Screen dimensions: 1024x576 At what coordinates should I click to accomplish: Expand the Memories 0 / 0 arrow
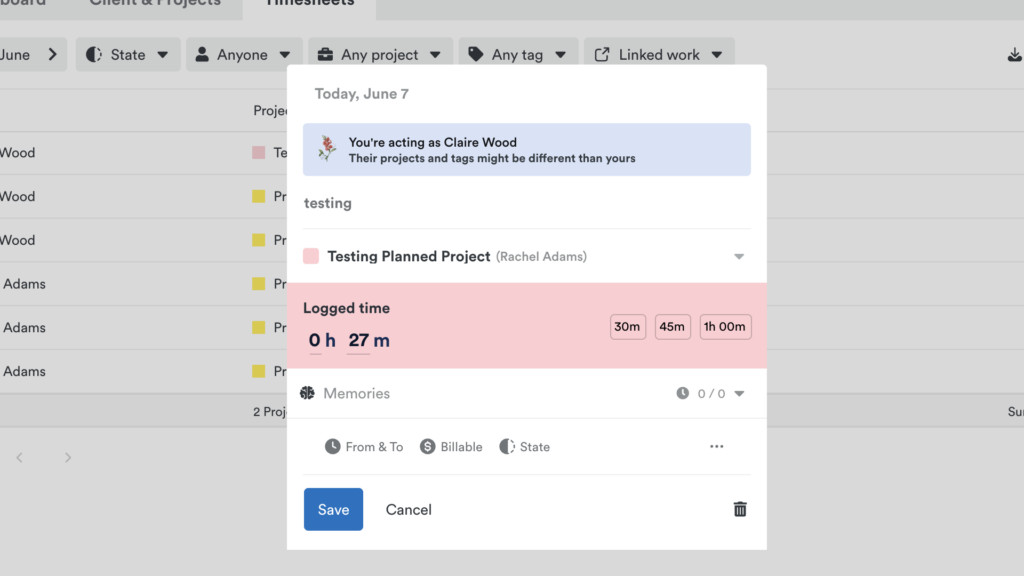739,394
